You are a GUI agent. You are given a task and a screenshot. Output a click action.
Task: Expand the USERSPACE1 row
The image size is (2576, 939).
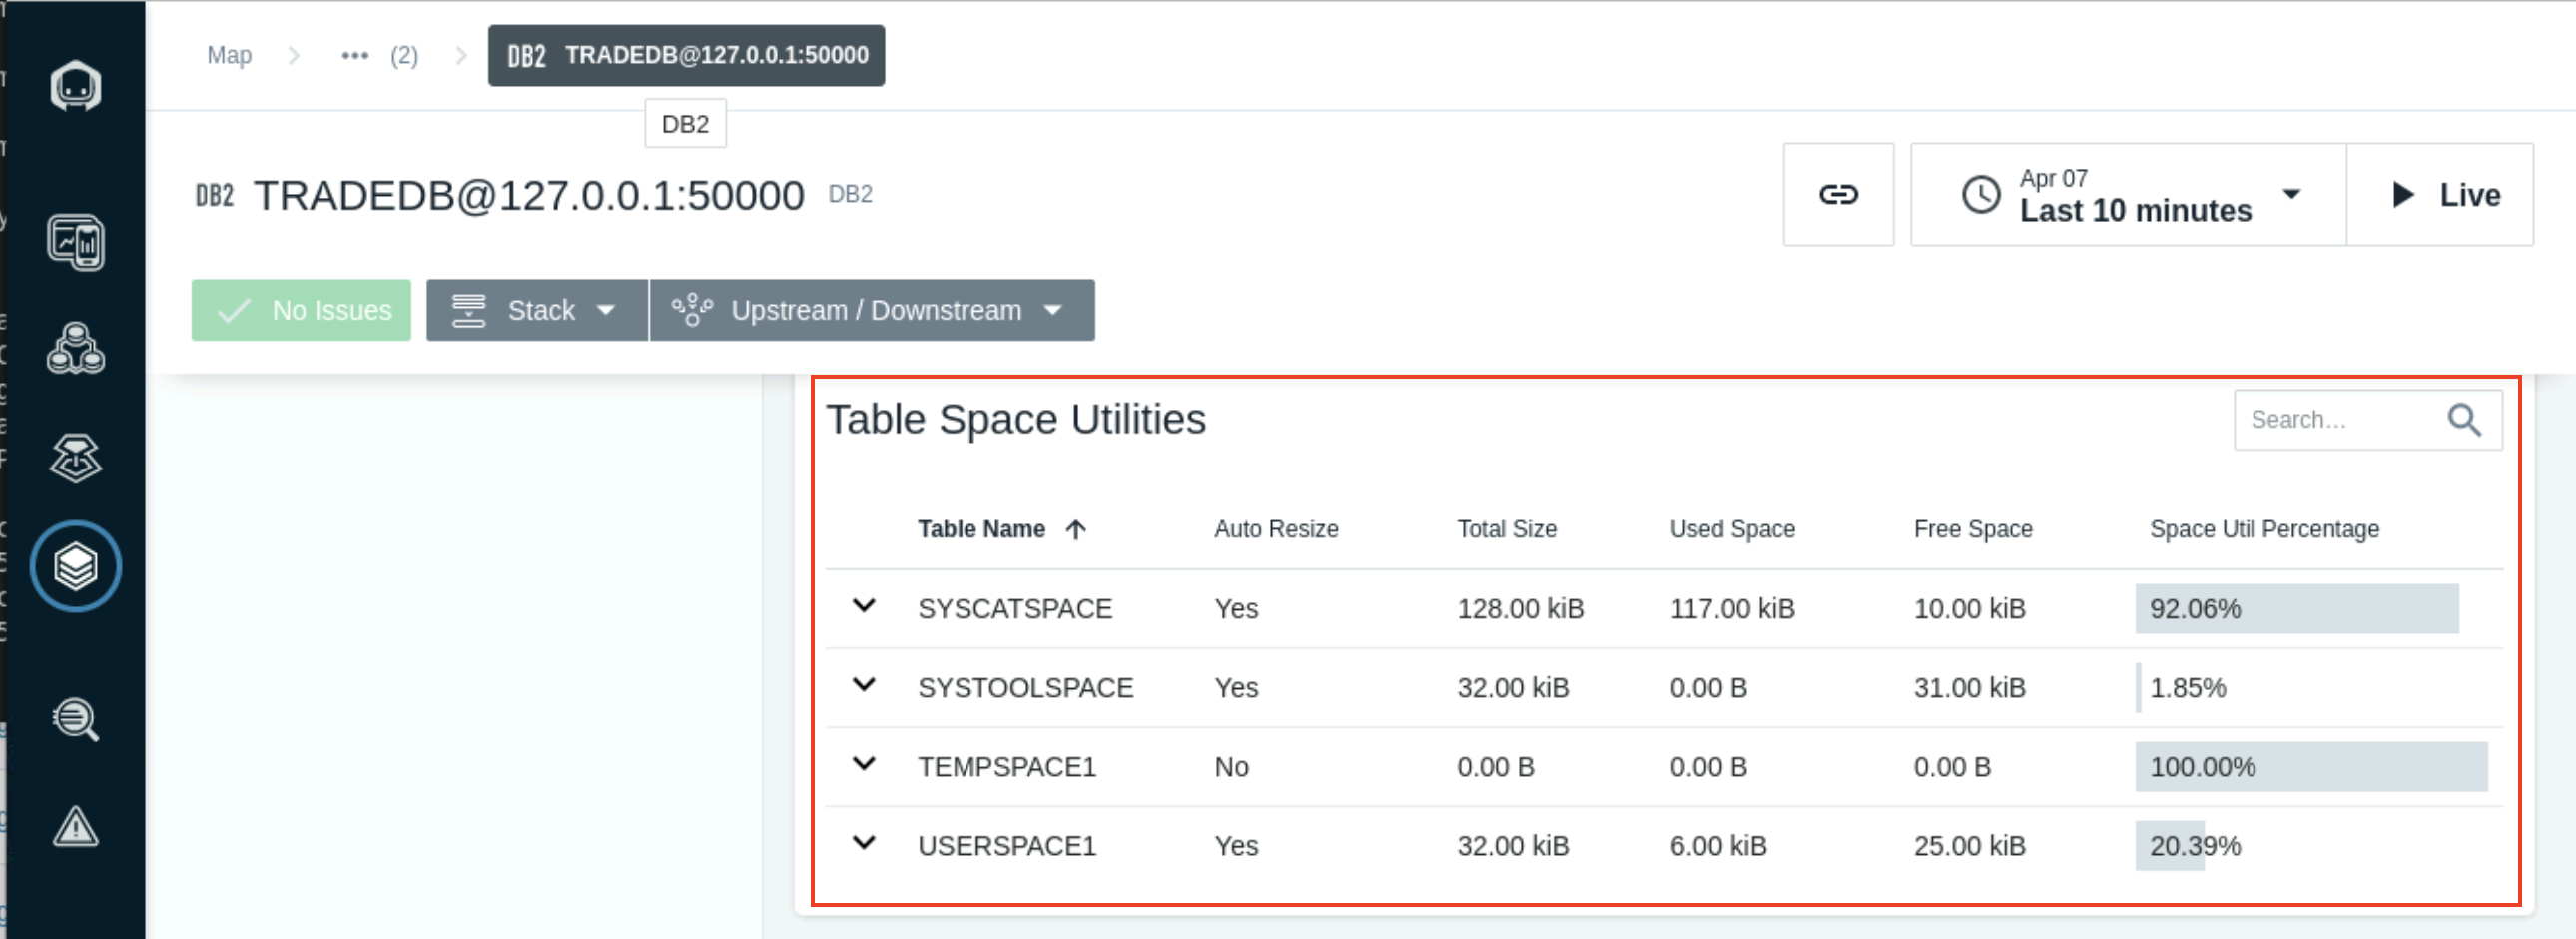tap(864, 843)
